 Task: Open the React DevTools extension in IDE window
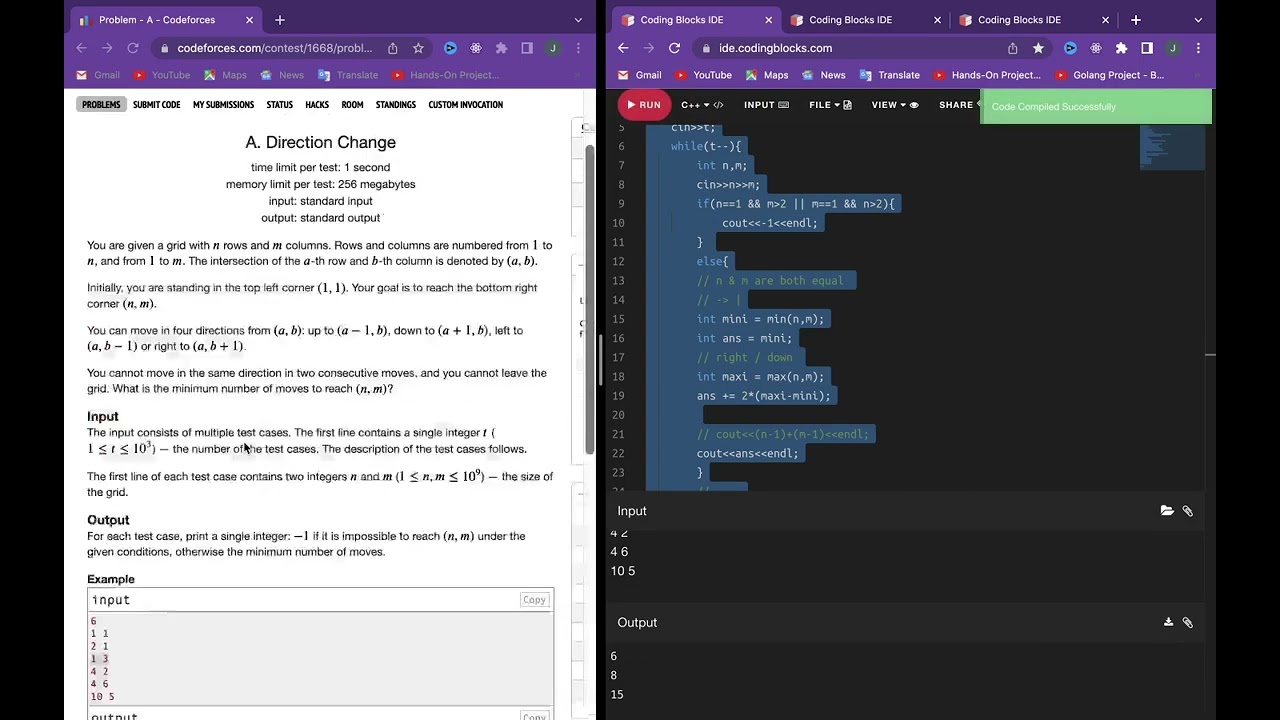(x=1096, y=48)
